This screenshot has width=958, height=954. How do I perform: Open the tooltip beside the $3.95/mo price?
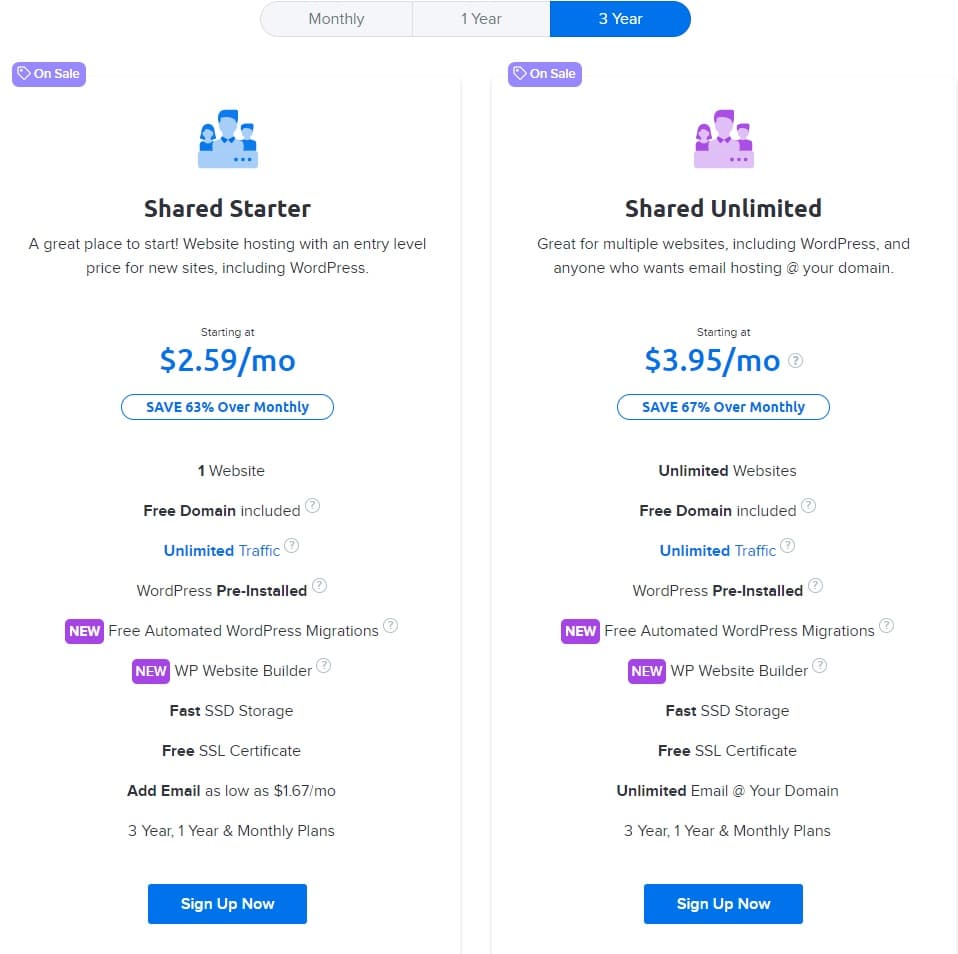(x=795, y=361)
